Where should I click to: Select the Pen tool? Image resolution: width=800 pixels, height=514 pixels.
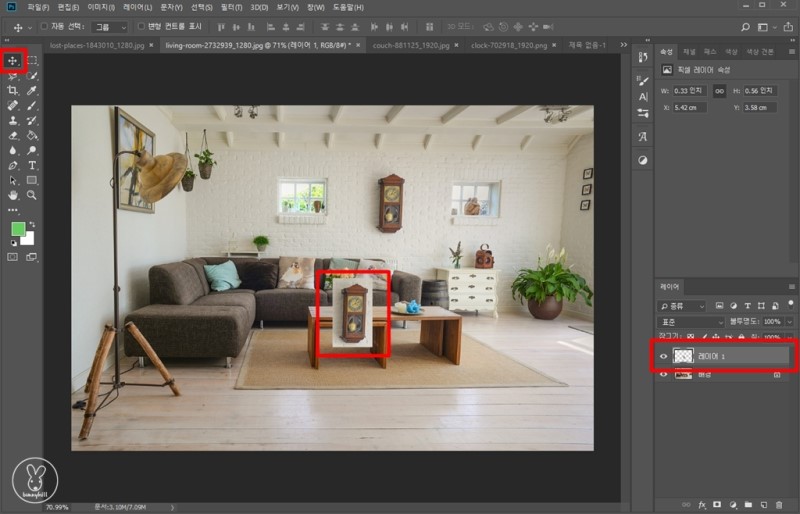click(x=14, y=165)
